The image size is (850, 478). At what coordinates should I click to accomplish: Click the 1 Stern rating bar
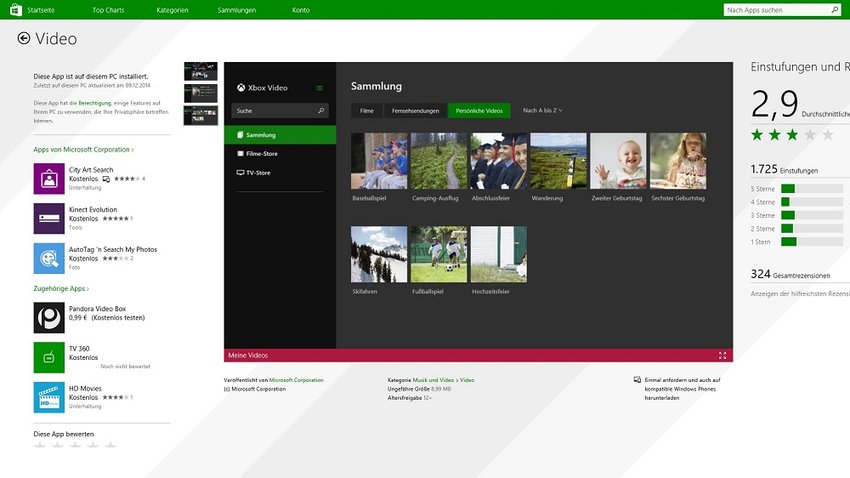[x=812, y=242]
